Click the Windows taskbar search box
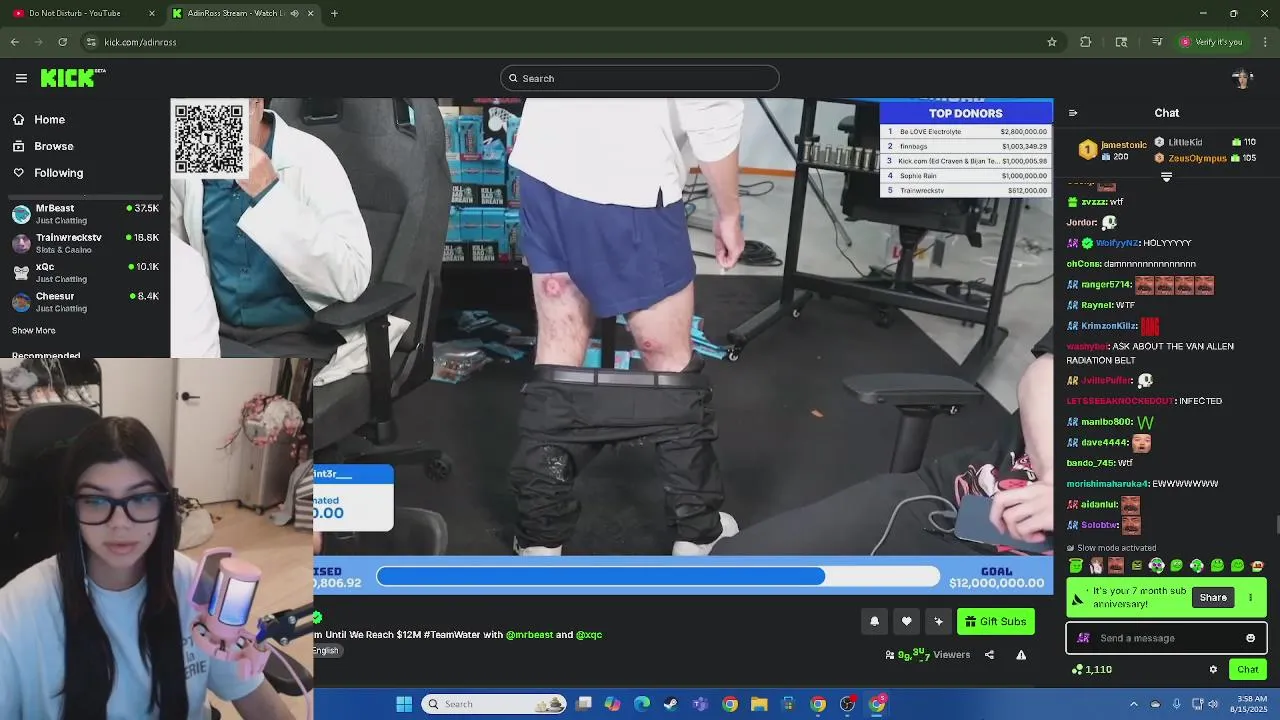This screenshot has height=720, width=1280. tap(494, 704)
